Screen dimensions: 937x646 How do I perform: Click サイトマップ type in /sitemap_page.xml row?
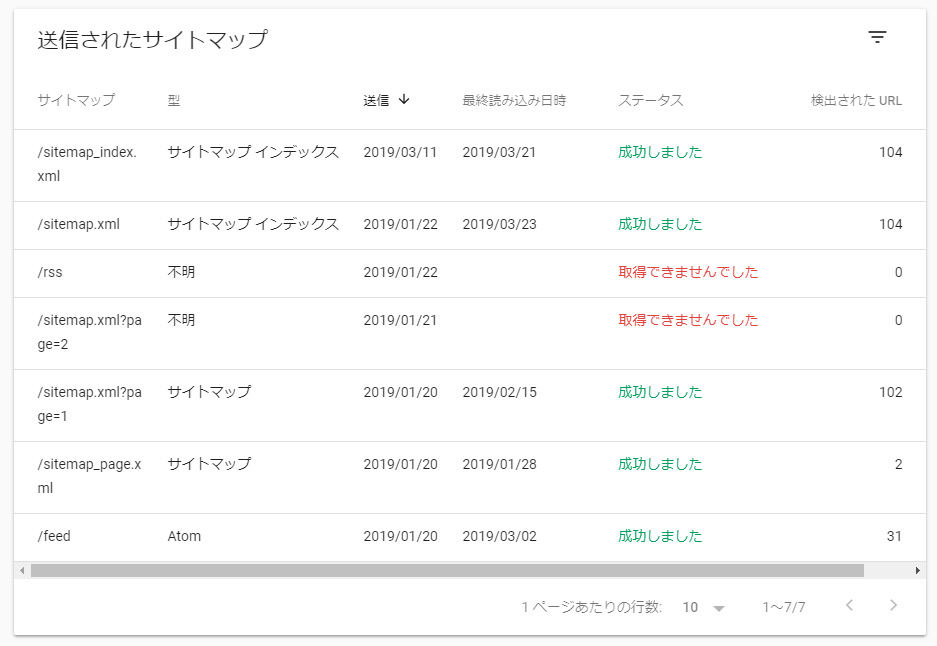tap(209, 464)
